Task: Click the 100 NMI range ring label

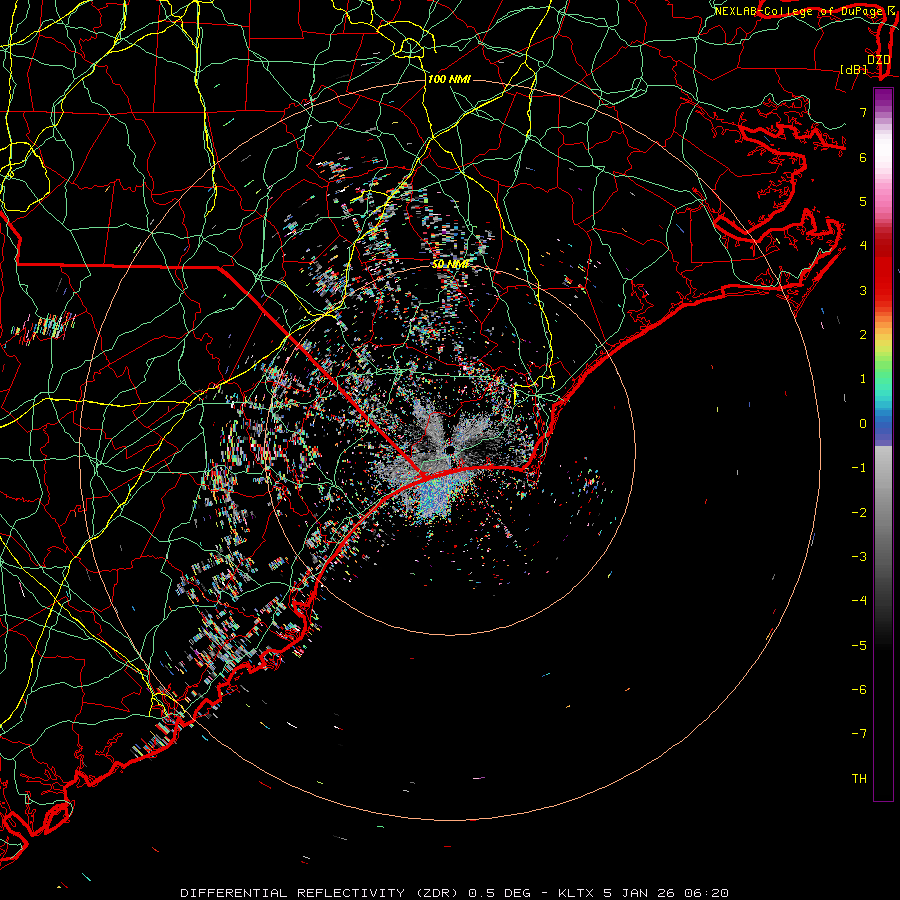Action: tap(449, 79)
